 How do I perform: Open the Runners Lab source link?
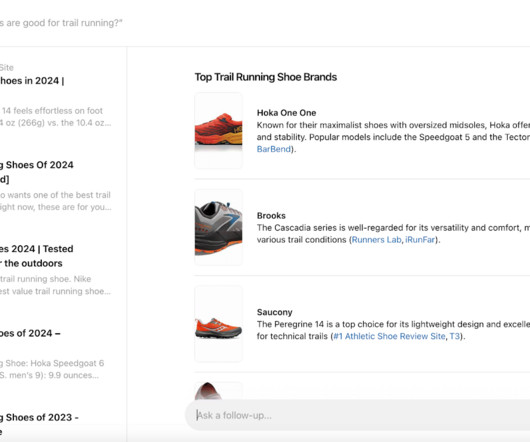(x=376, y=240)
